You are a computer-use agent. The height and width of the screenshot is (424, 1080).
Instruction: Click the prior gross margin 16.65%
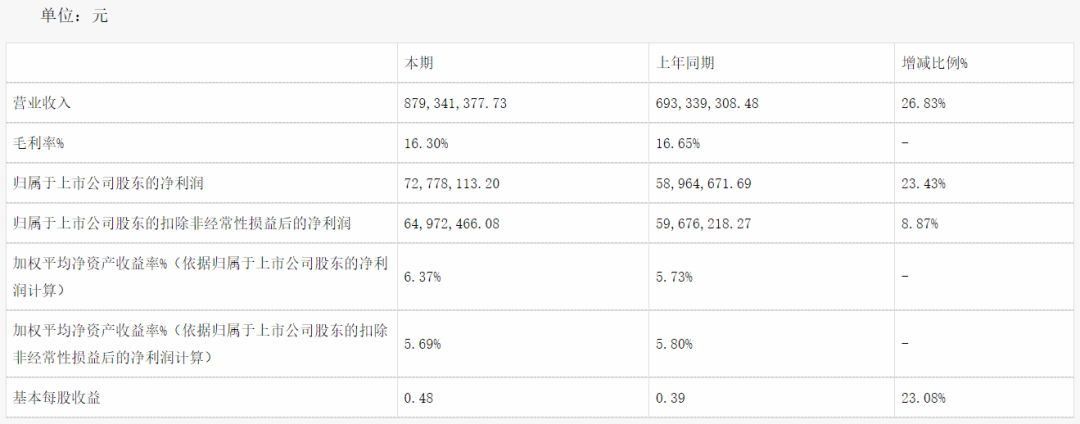coord(679,144)
